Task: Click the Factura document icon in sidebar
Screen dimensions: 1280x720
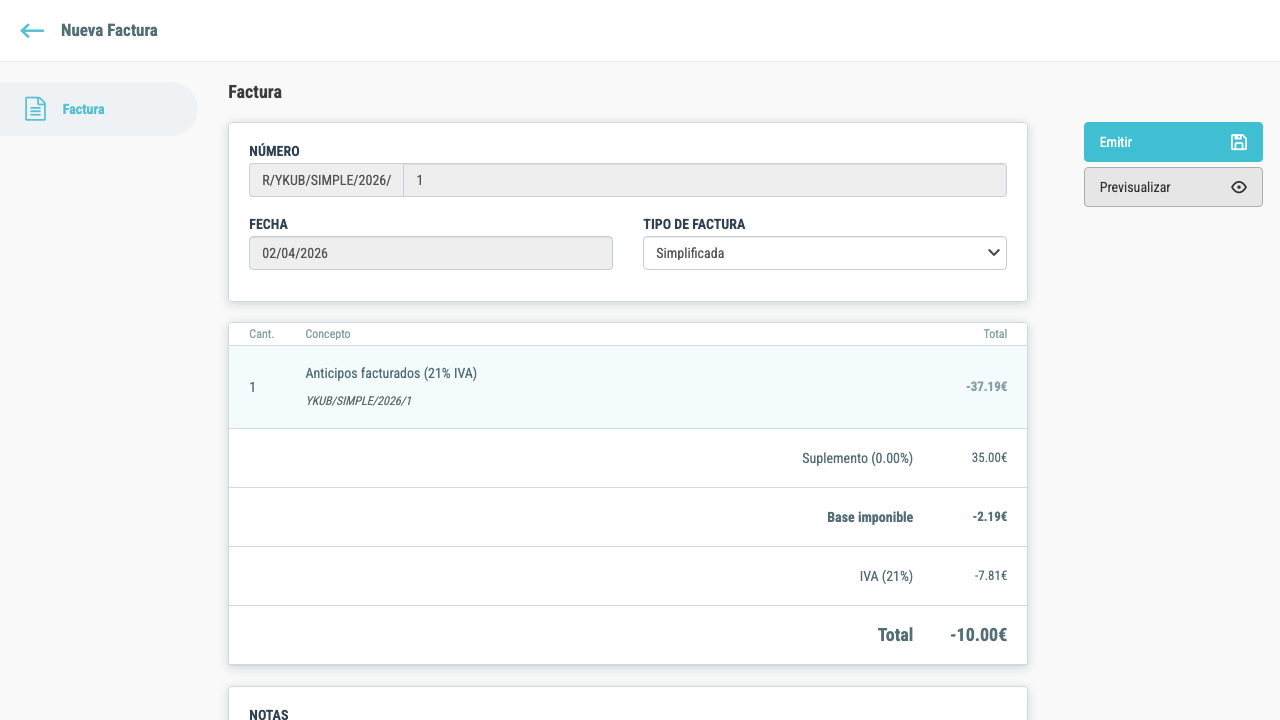Action: click(x=35, y=109)
